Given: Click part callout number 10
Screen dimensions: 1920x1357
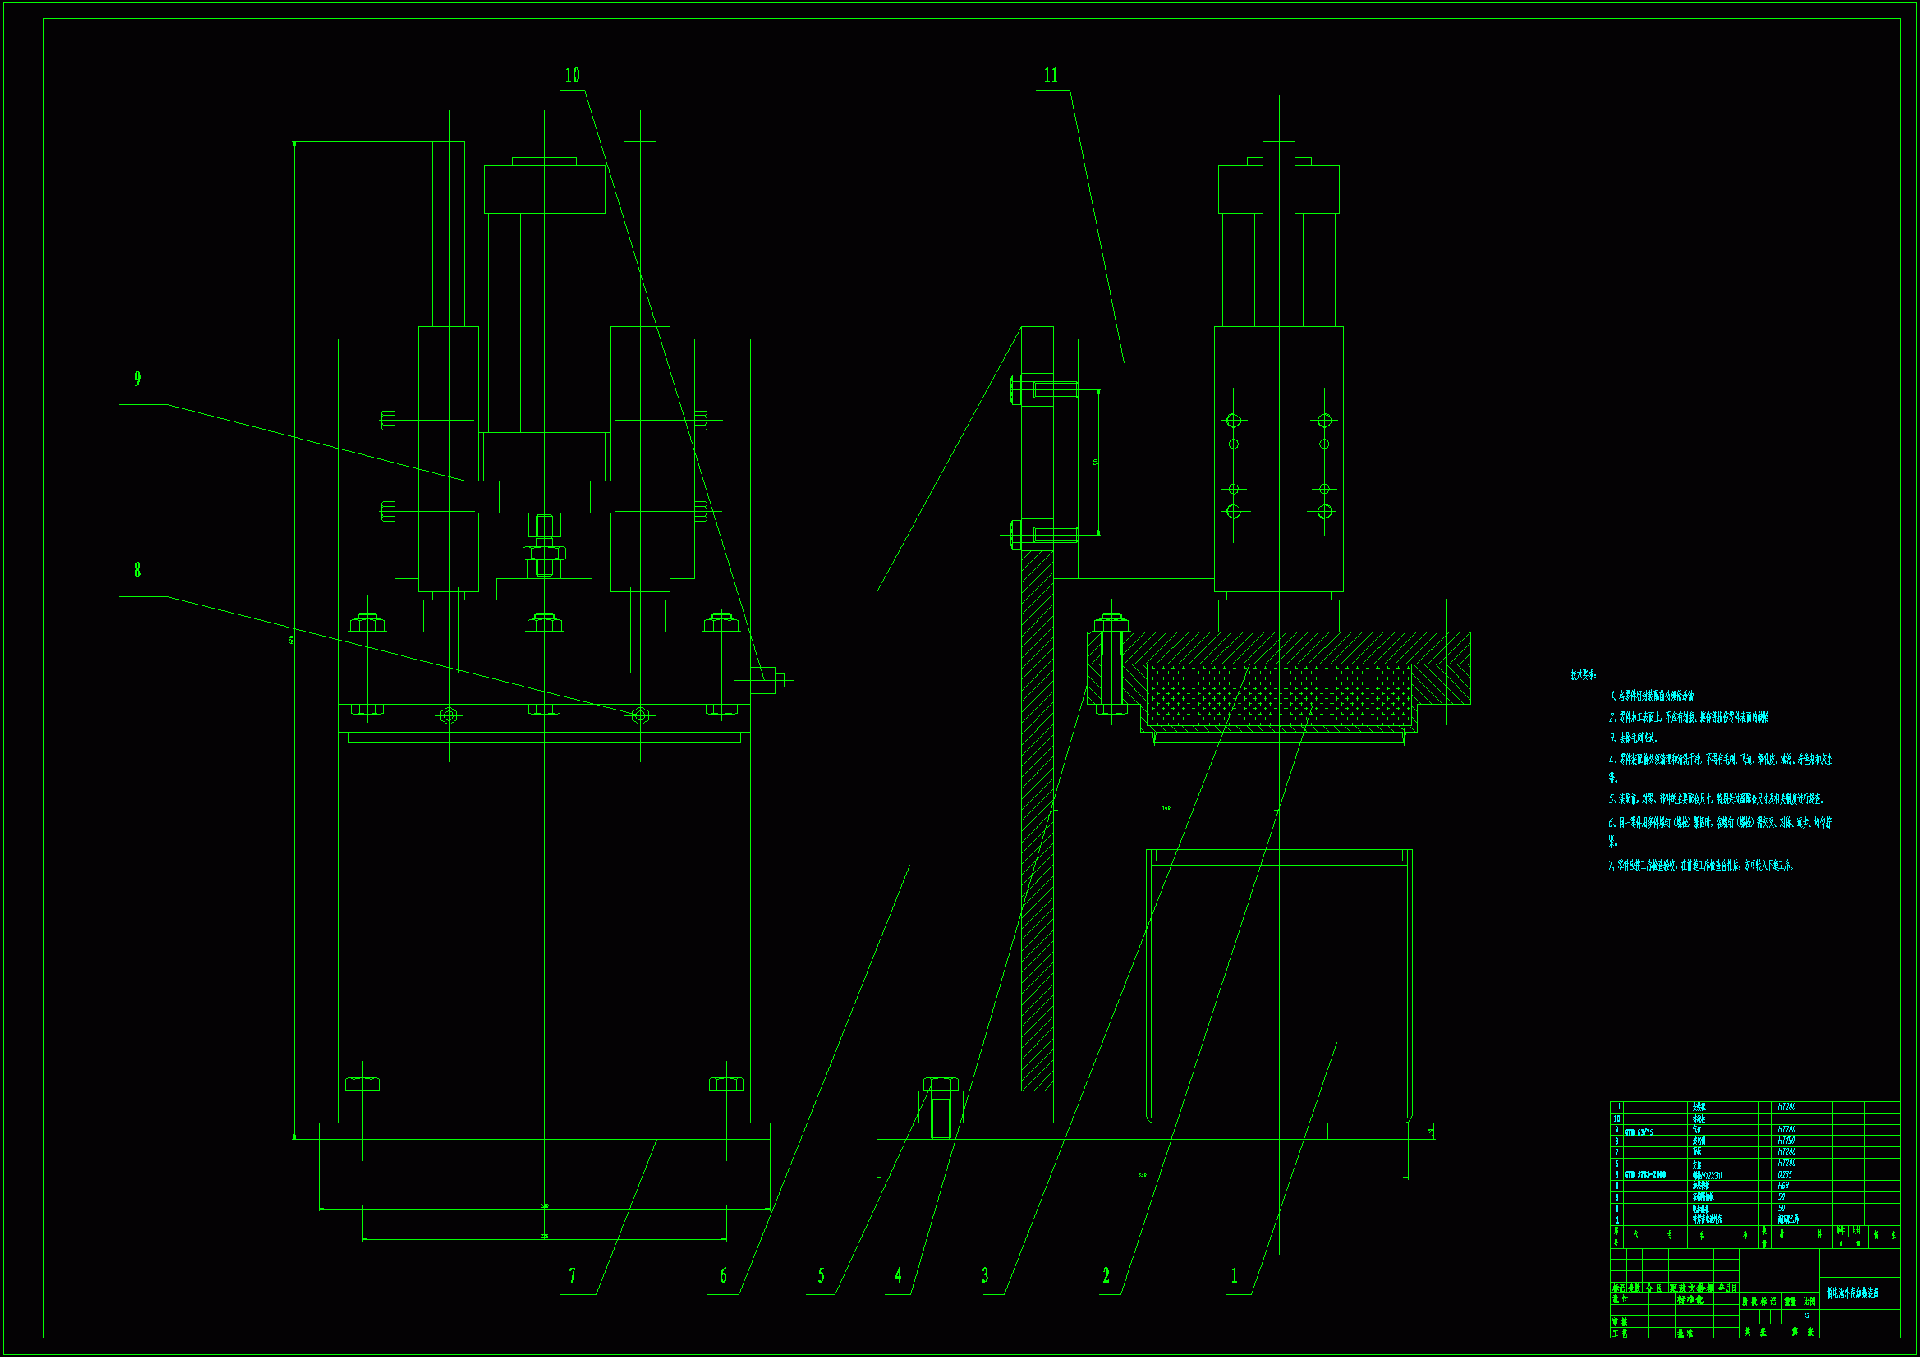Looking at the screenshot, I should [x=572, y=76].
